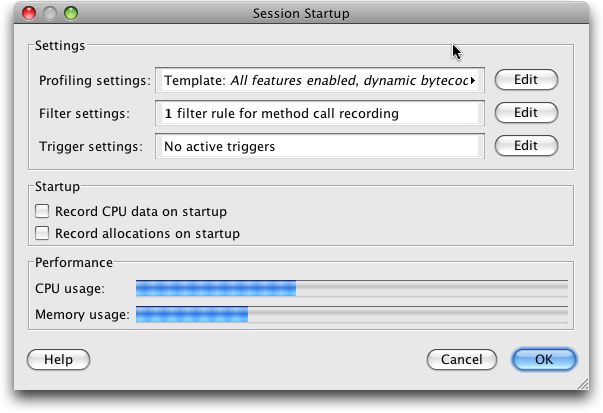Enable Record CPU data on startup
Image resolution: width=603 pixels, height=413 pixels.
[x=42, y=211]
